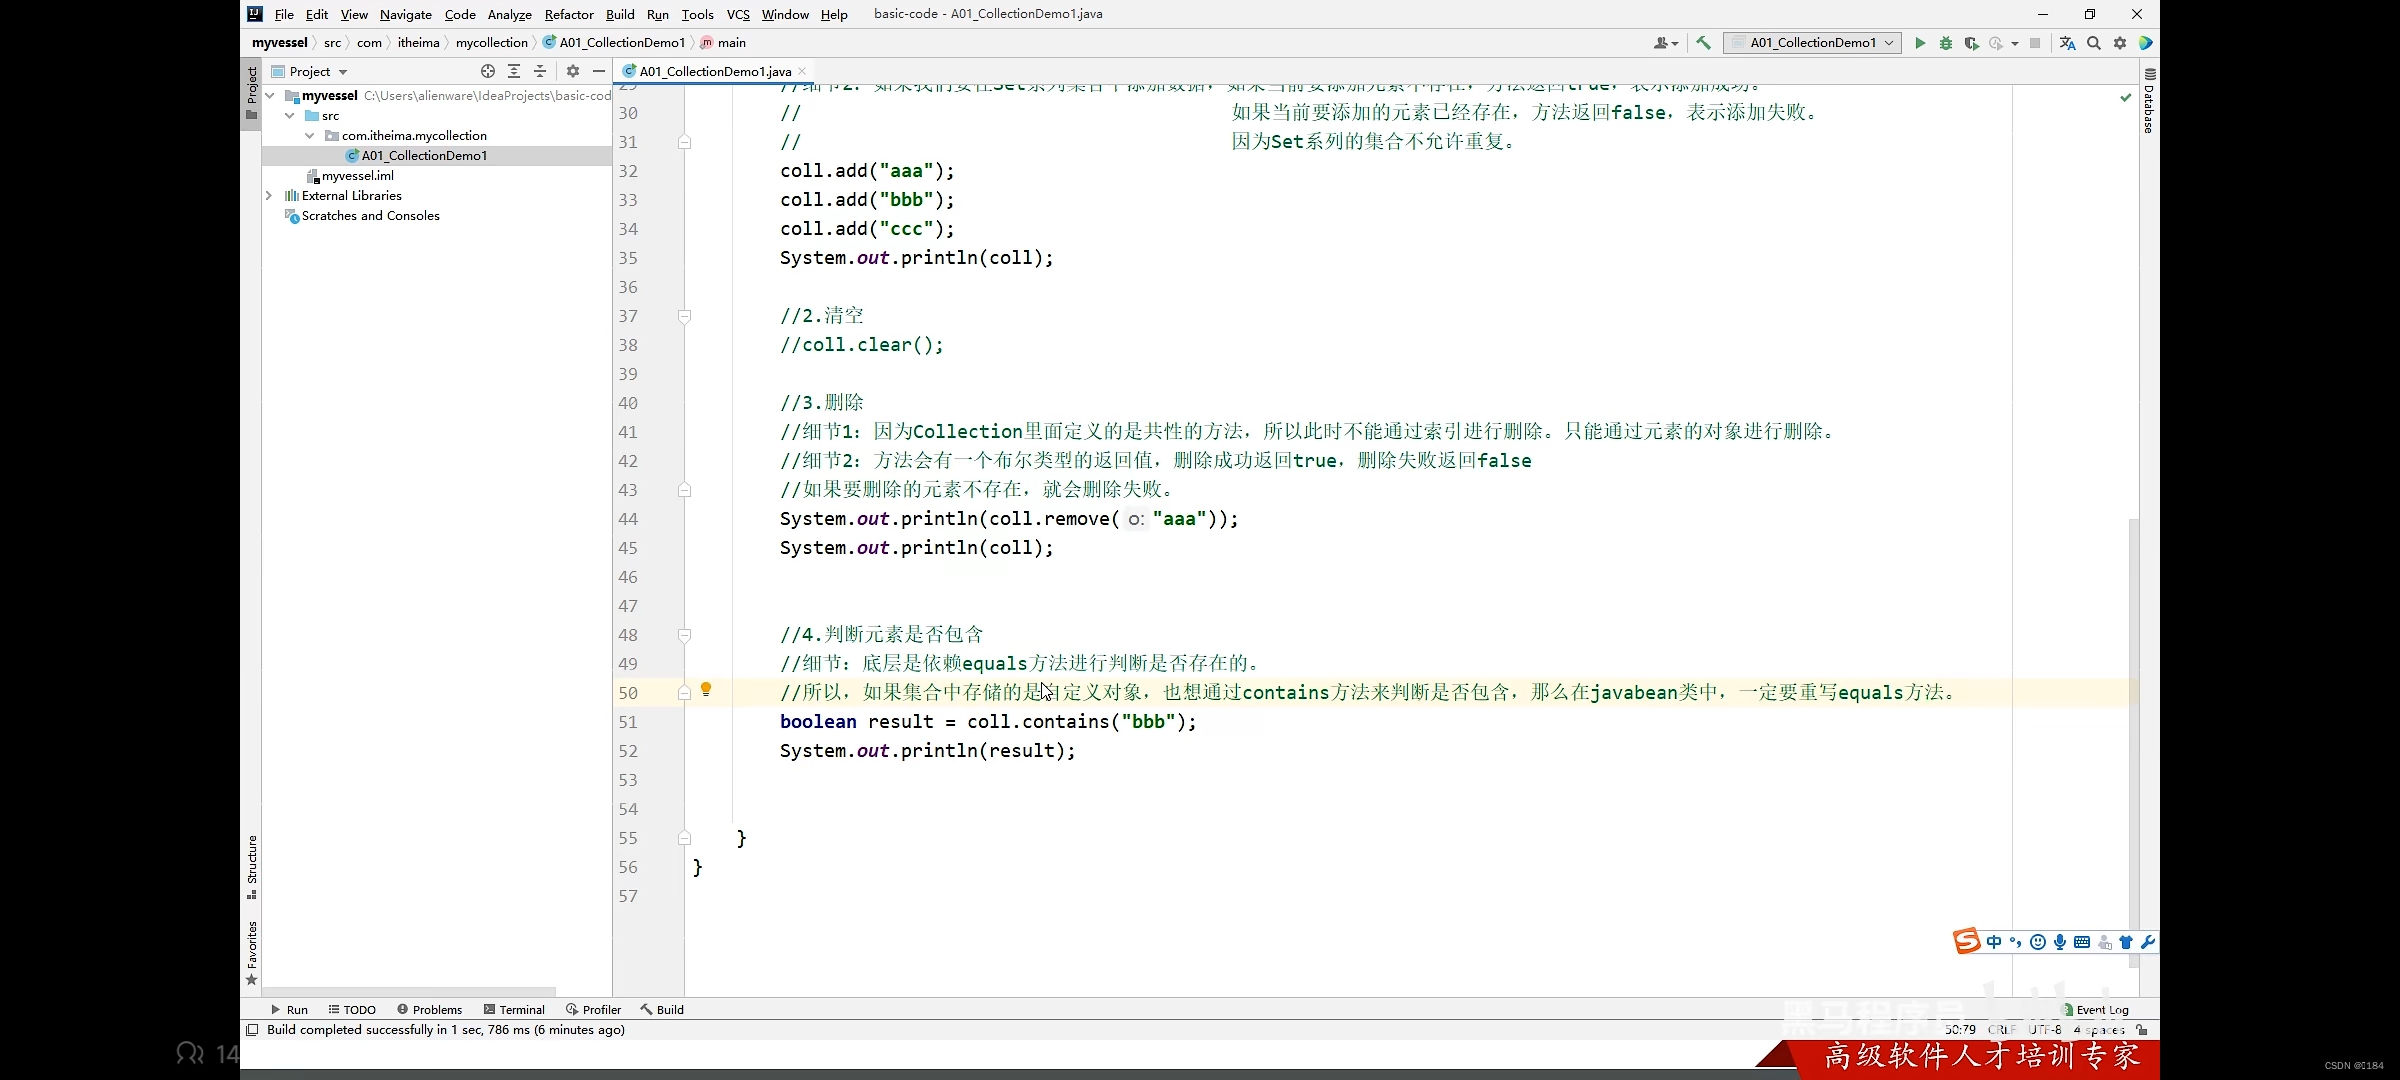
Task: Open Search Everywhere with the magnifier icon
Action: (x=2094, y=43)
